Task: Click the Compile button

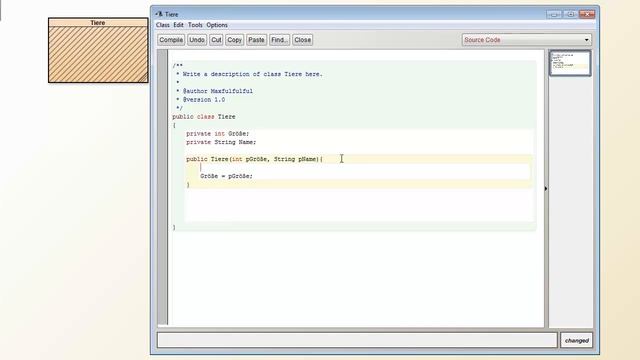Action: point(171,40)
